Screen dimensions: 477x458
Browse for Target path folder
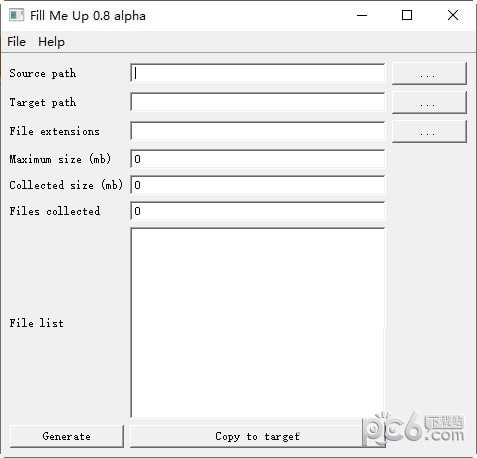coord(429,102)
